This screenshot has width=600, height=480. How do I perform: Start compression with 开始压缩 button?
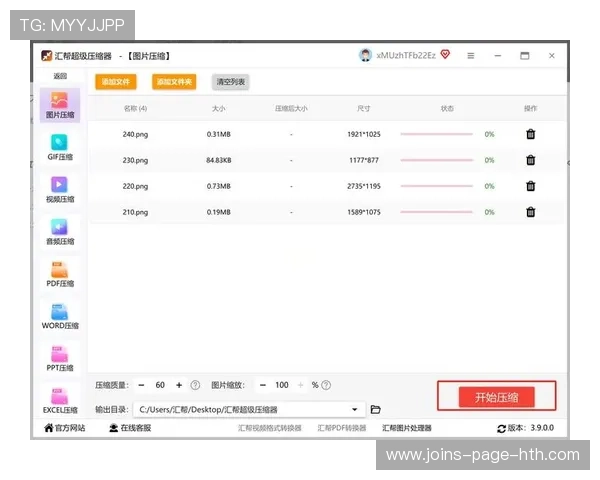click(x=496, y=397)
